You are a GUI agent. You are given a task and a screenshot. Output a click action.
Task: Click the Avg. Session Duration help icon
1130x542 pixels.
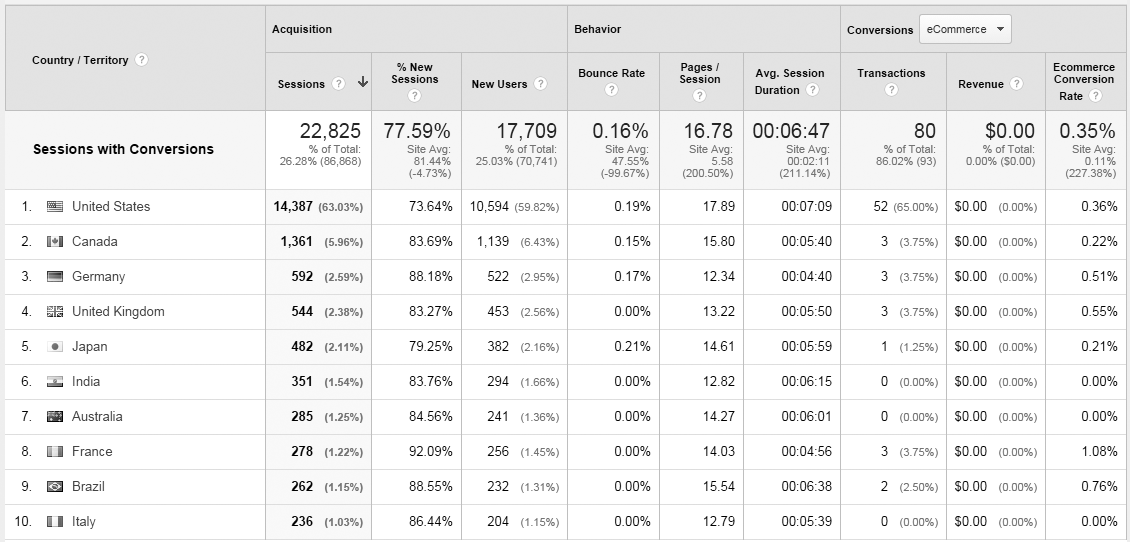pos(813,90)
